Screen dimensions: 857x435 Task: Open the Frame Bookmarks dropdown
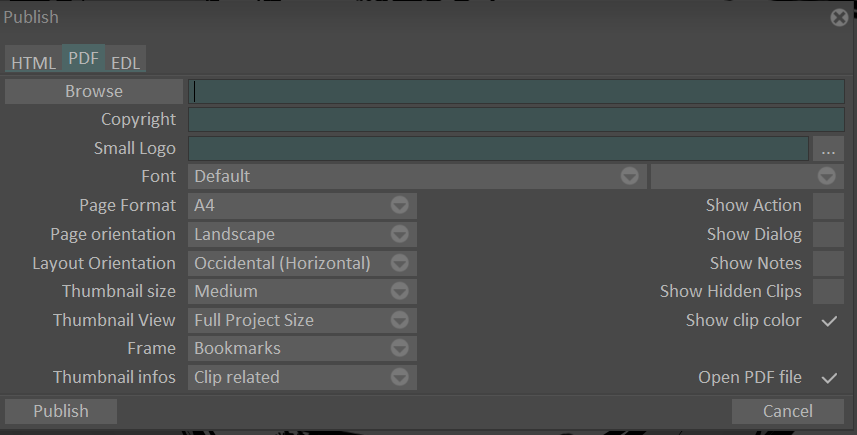[x=302, y=349]
